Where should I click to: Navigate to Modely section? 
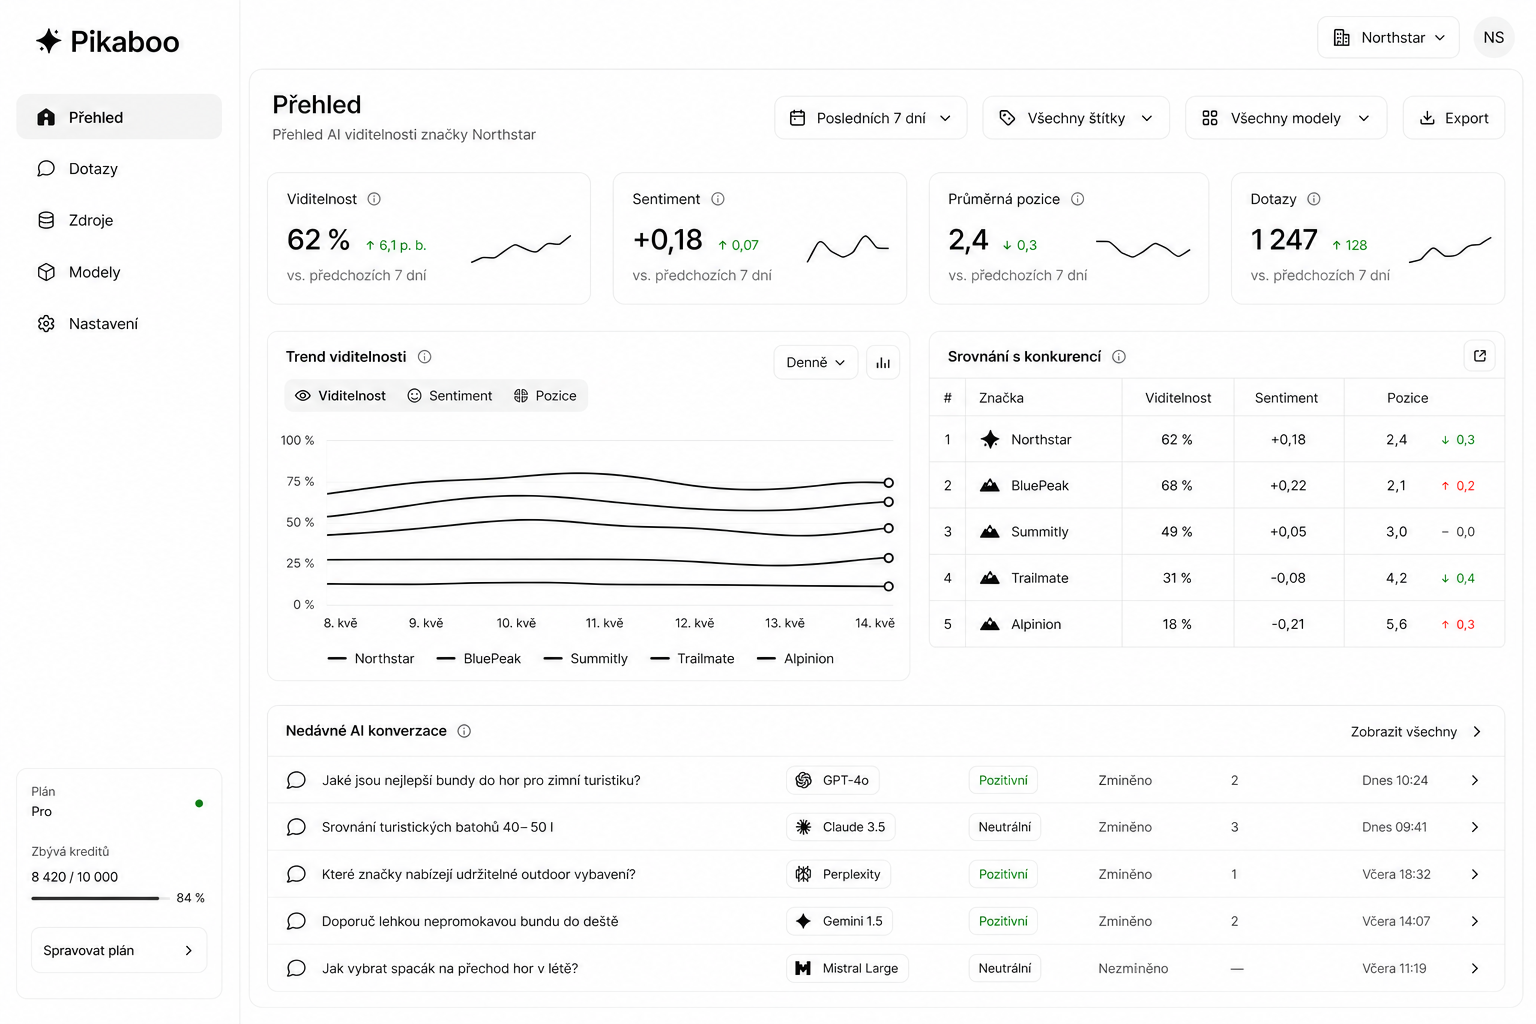[119, 272]
